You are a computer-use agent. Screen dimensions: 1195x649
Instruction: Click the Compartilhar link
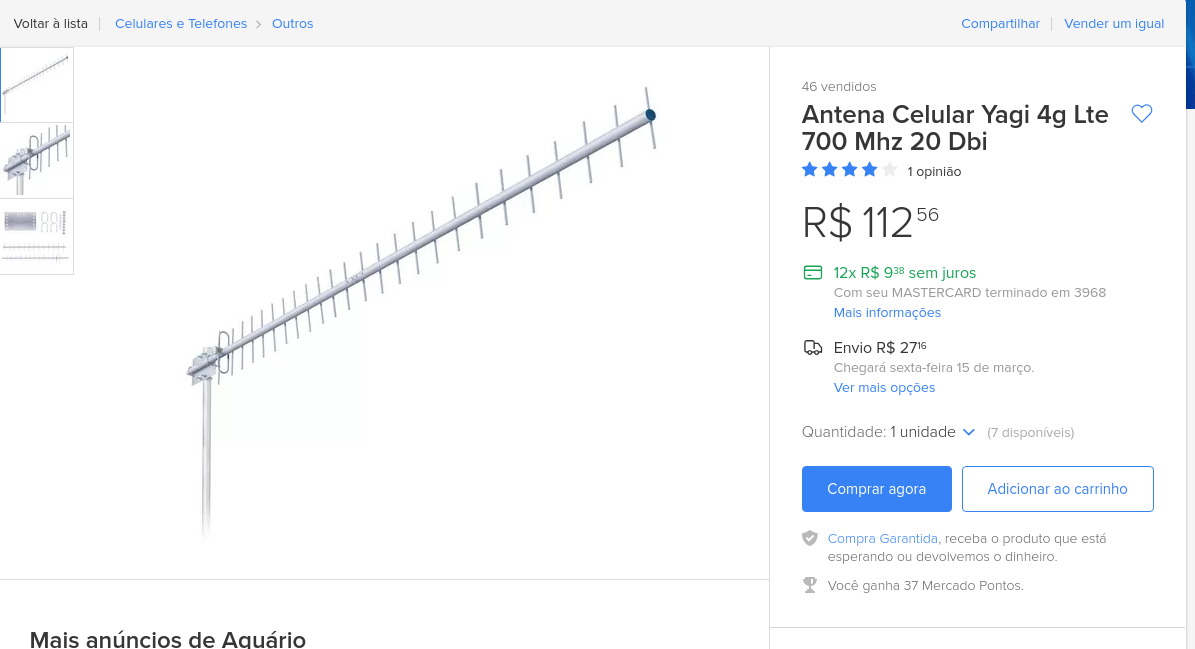1000,23
